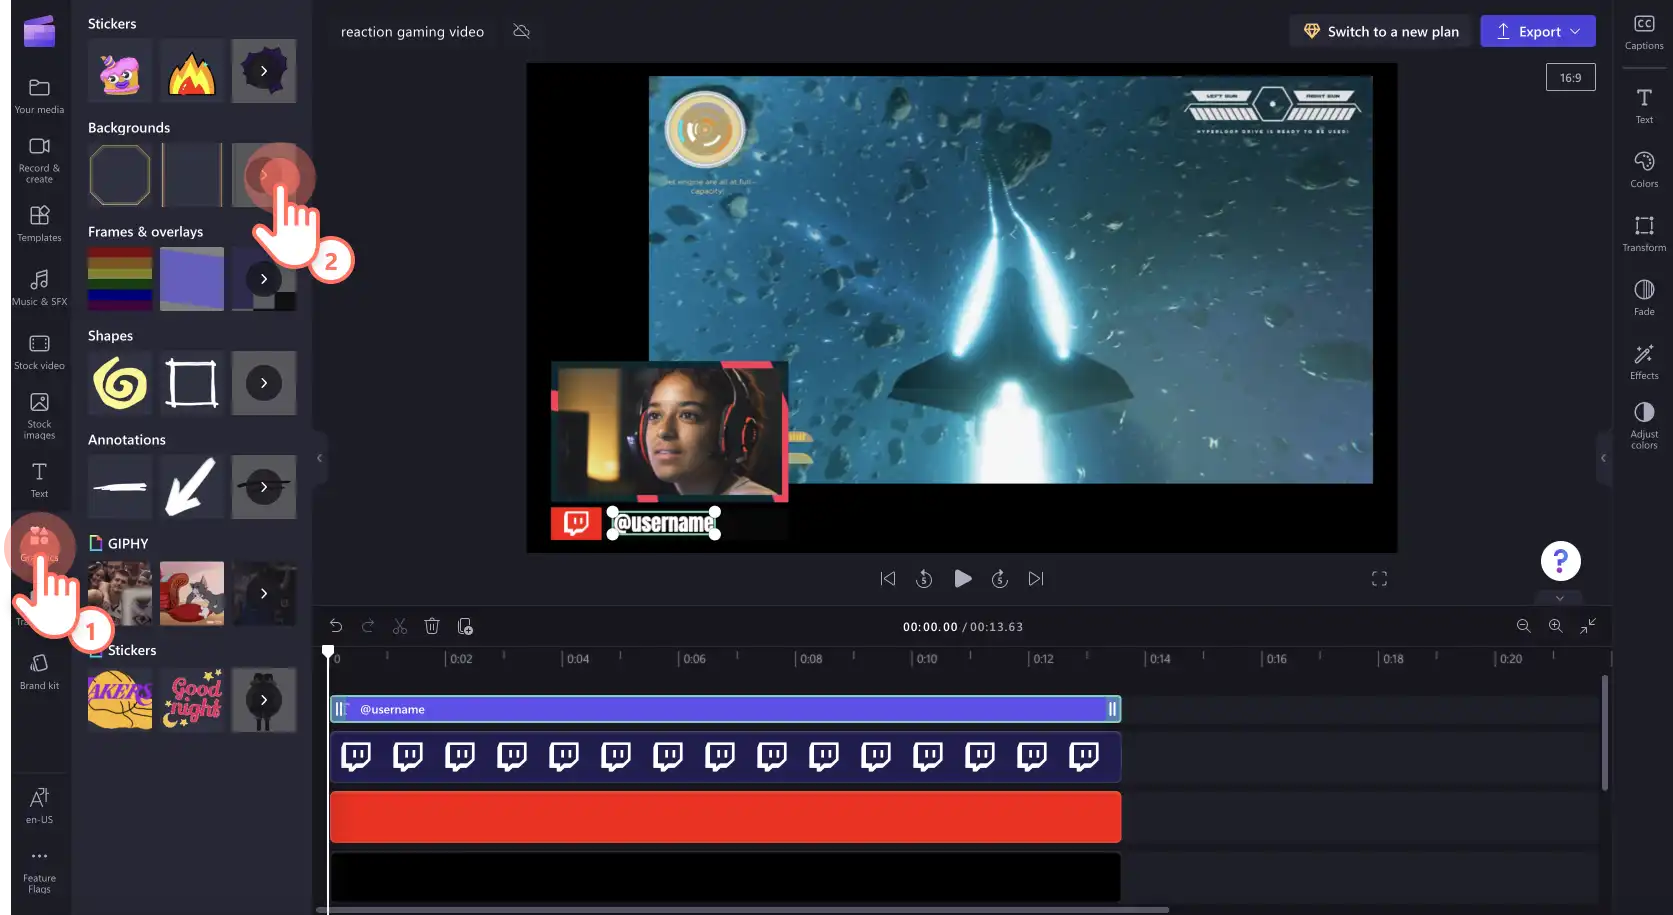Open the Captions panel
This screenshot has height=915, width=1673.
1643,32
